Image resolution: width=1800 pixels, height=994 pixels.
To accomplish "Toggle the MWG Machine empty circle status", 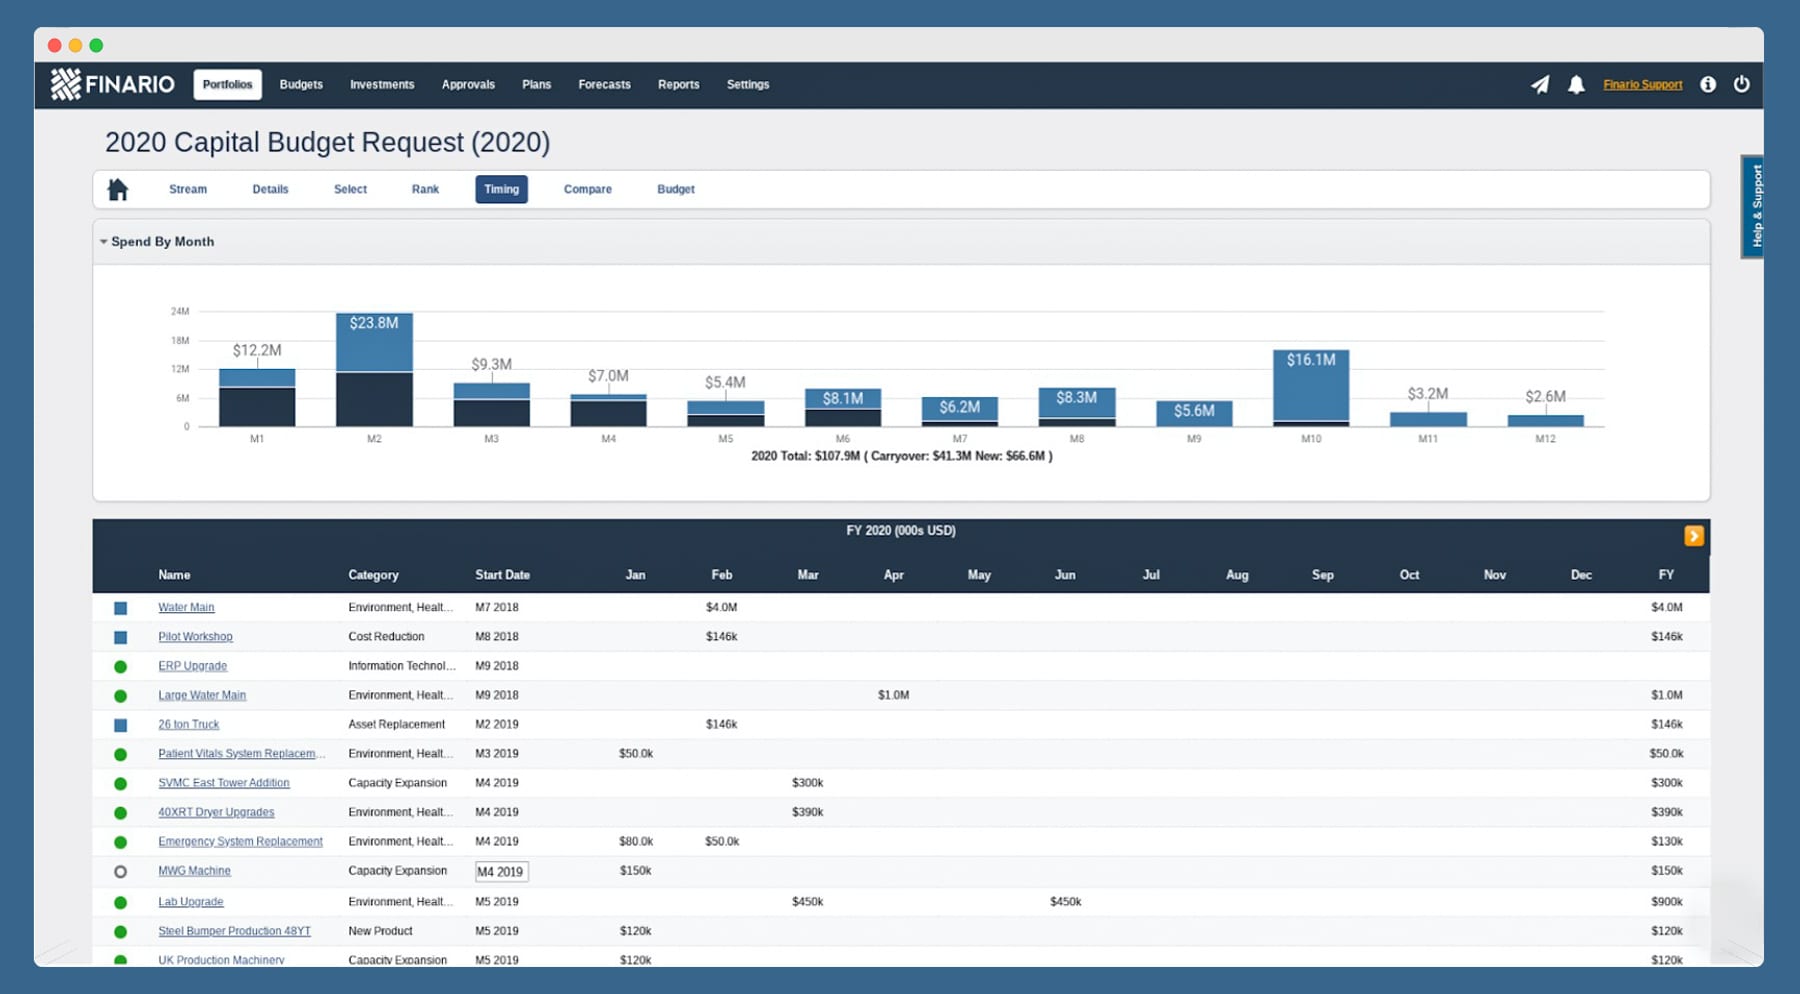I will [x=121, y=872].
